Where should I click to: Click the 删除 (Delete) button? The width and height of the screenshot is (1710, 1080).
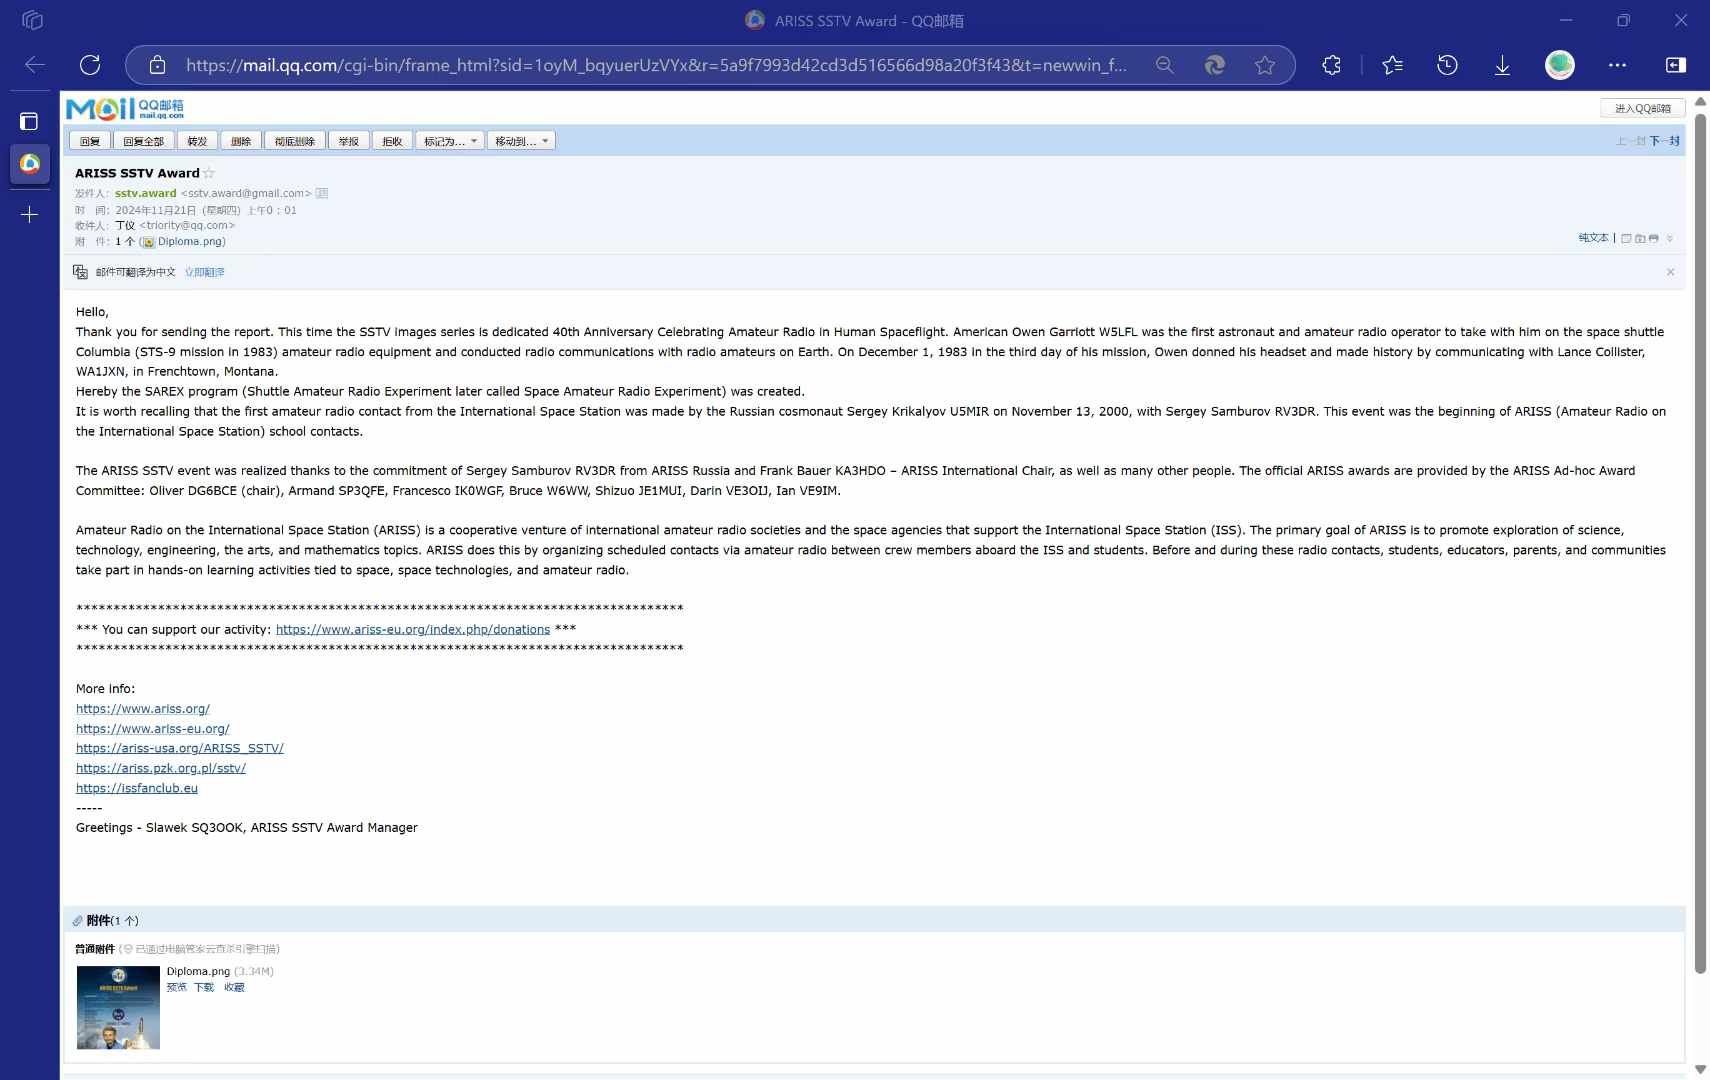click(241, 141)
